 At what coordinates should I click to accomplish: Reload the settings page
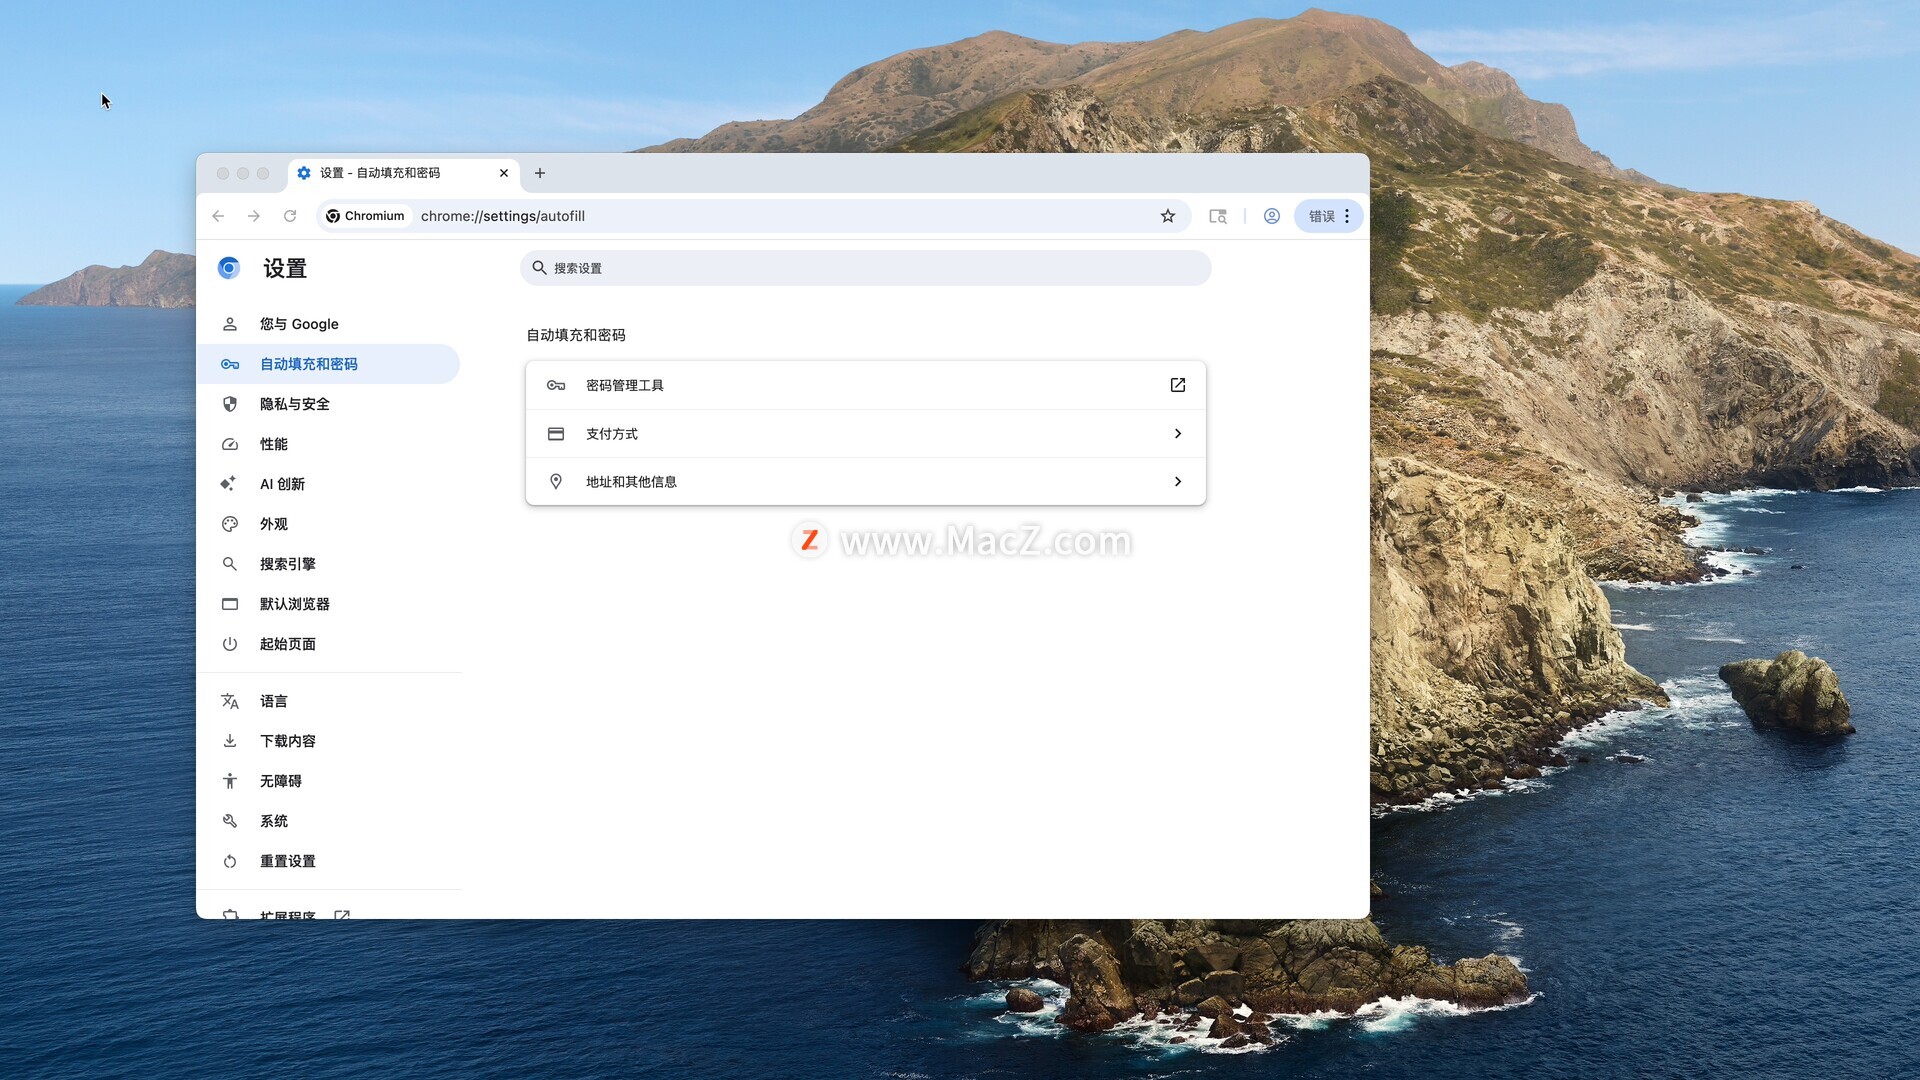pyautogui.click(x=290, y=216)
